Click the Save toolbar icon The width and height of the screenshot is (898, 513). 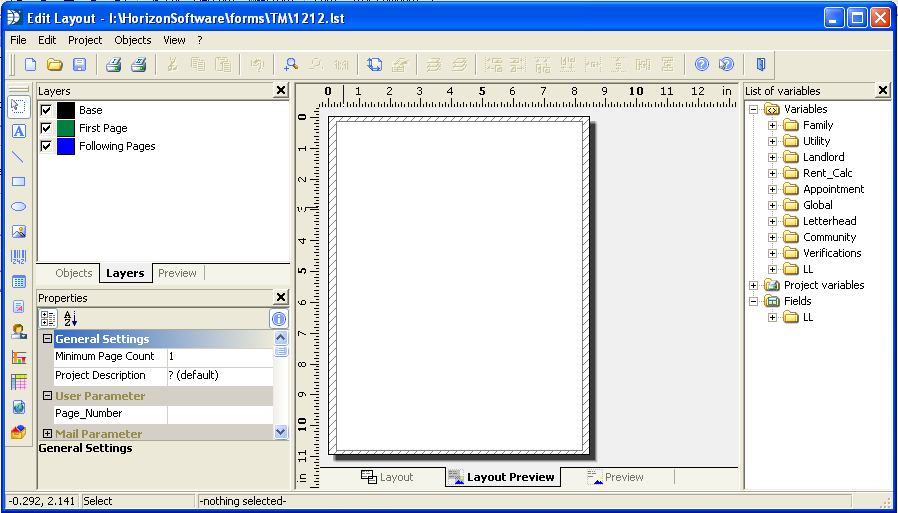click(x=79, y=65)
